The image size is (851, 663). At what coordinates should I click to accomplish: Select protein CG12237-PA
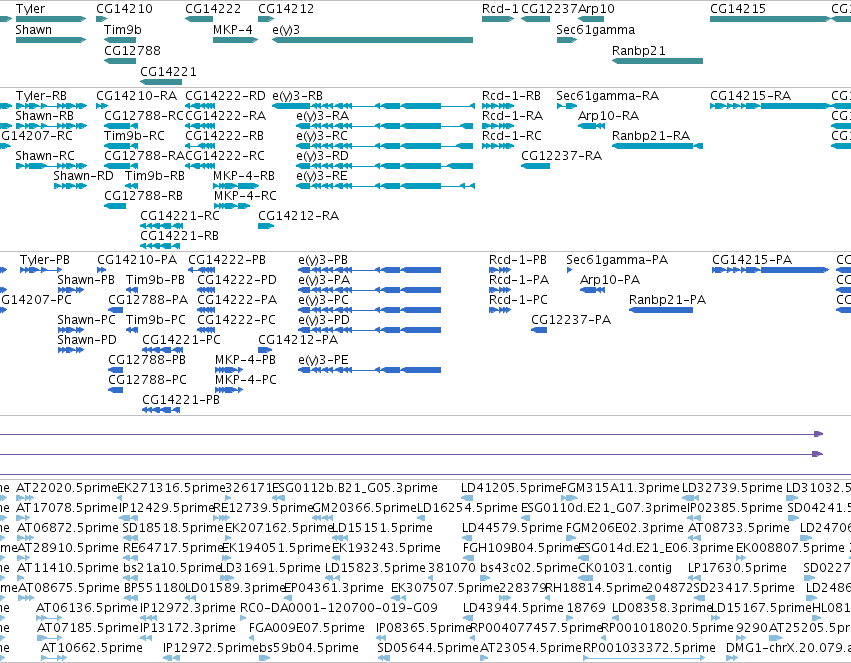coord(538,330)
